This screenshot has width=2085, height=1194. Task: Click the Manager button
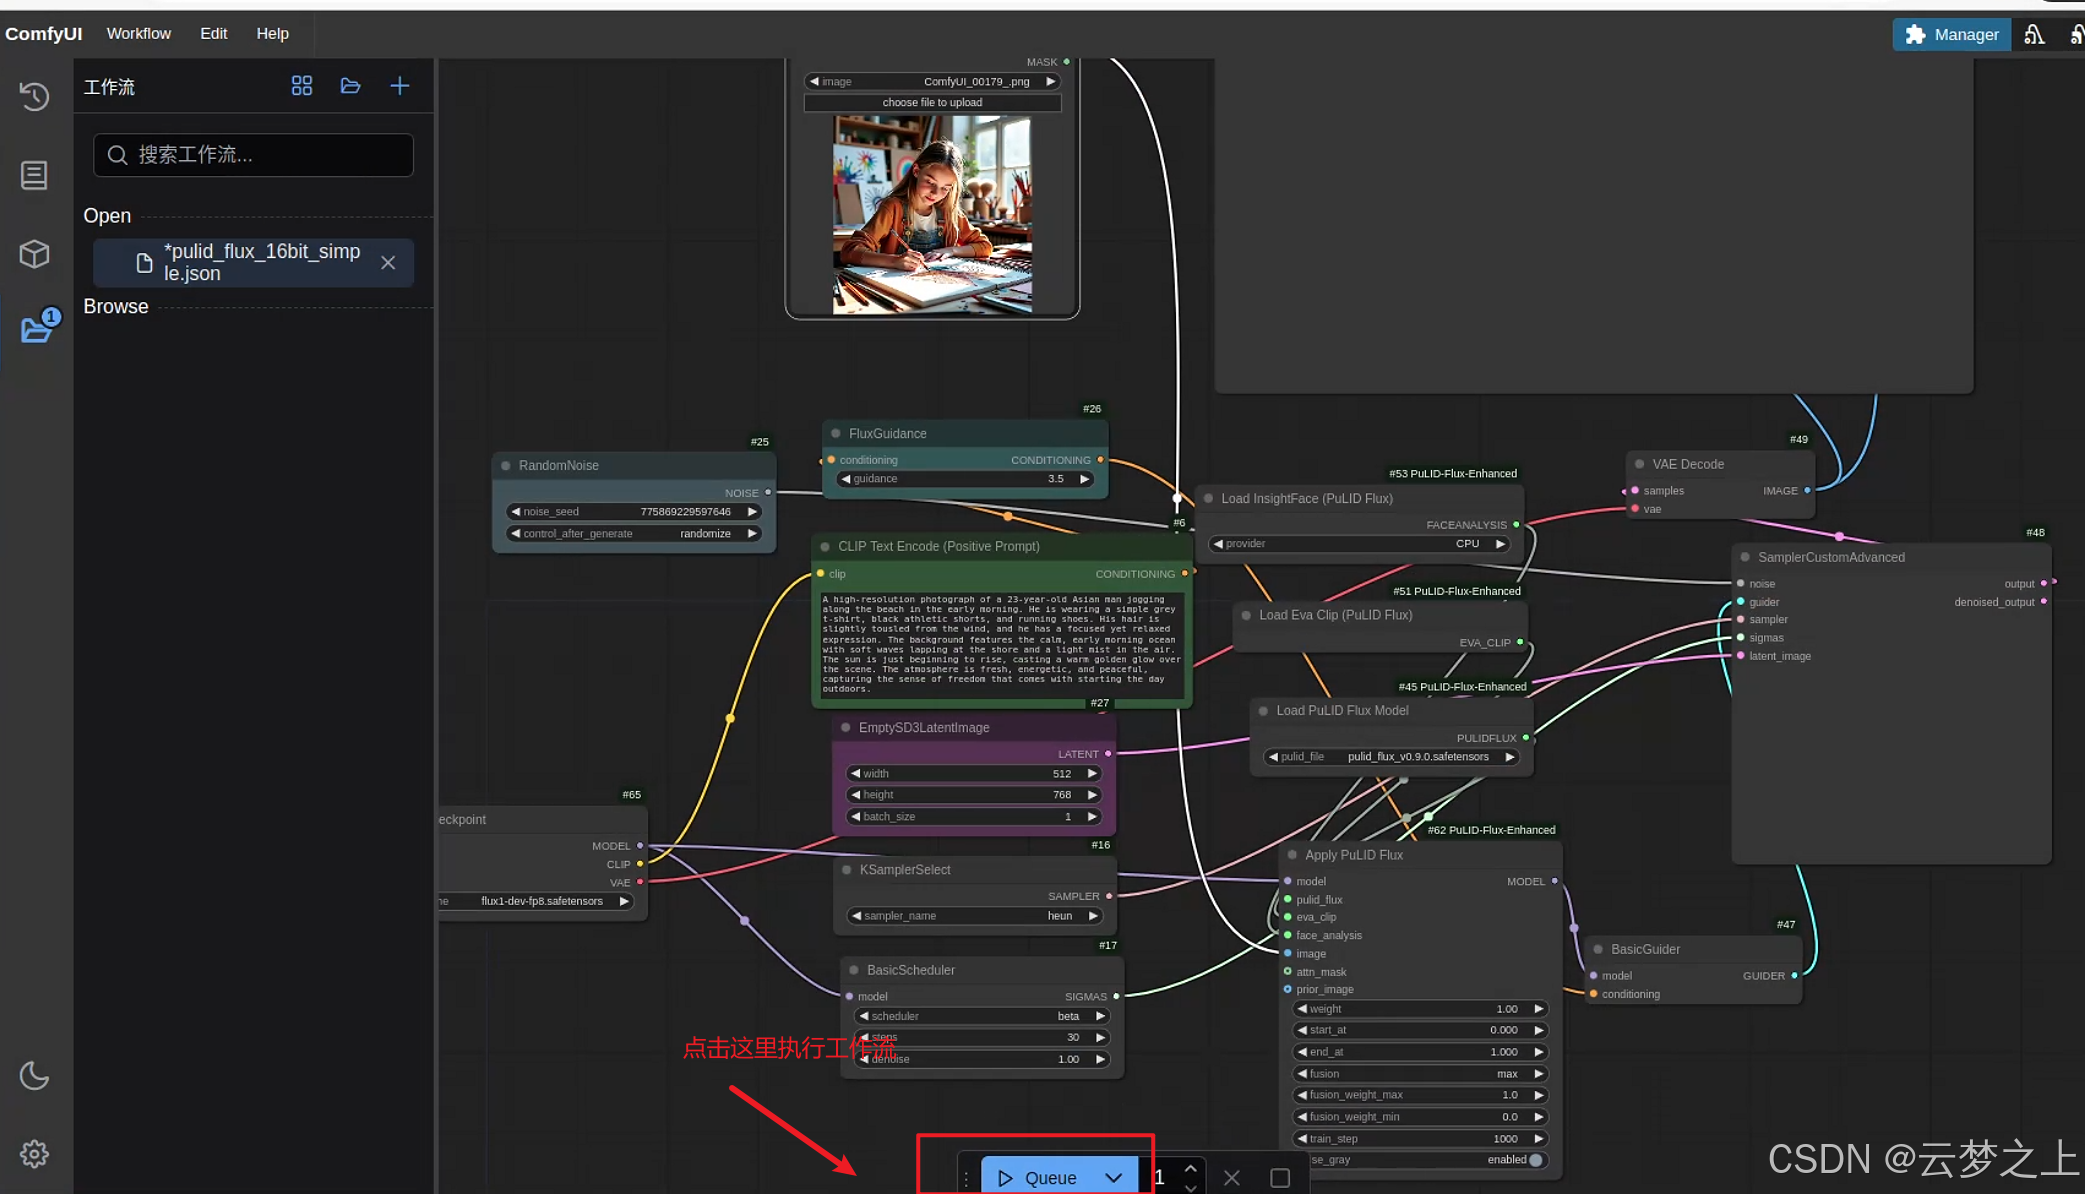1952,34
